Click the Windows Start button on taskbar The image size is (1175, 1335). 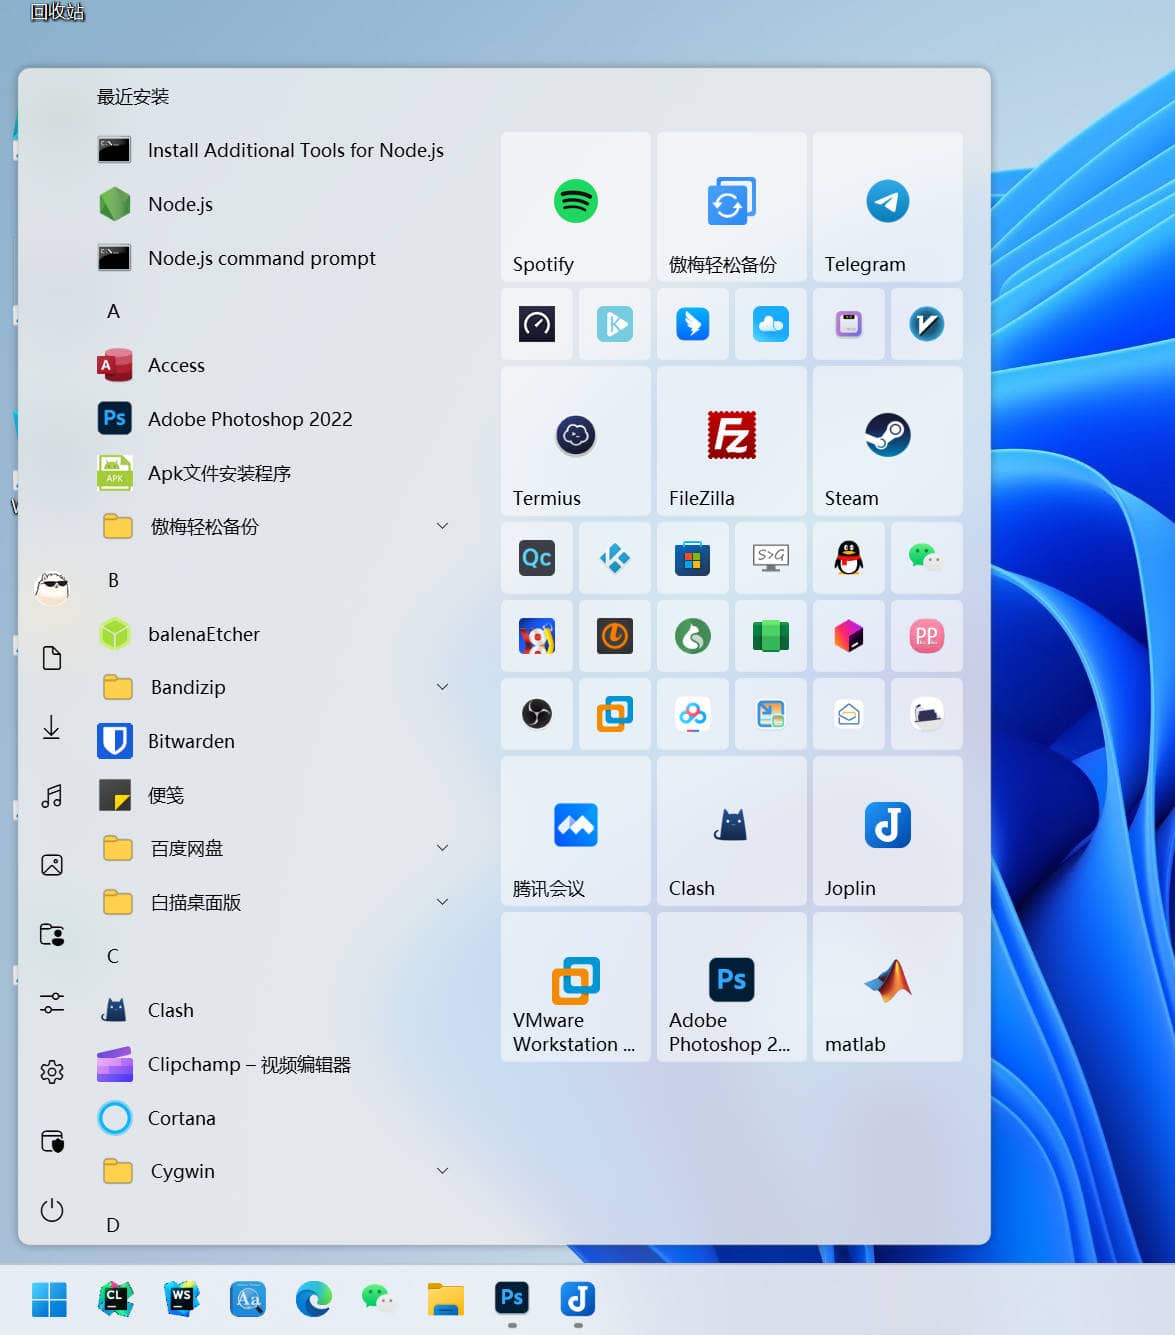pos(49,1299)
